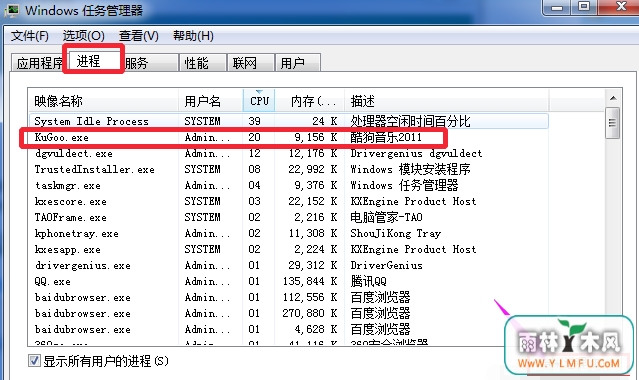This screenshot has height=380, width=639.
Task: Switch to the 服务 tab
Action: [149, 63]
